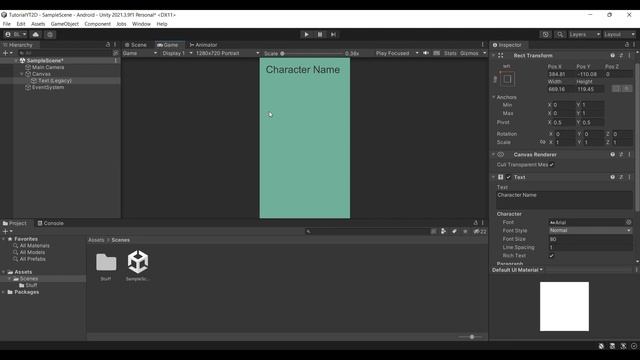Collapse the Canvas object in Hierarchy
This screenshot has height=360, width=640.
tap(22, 74)
